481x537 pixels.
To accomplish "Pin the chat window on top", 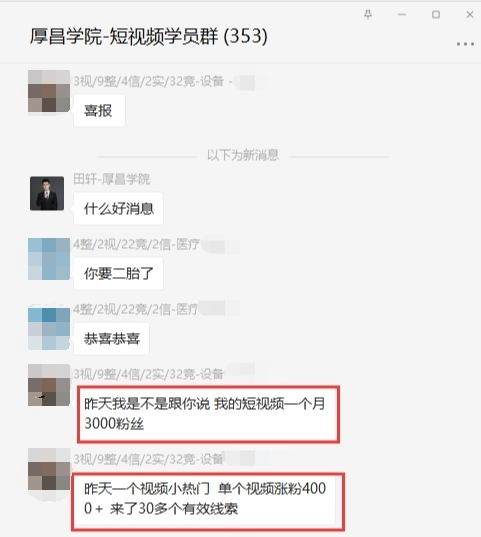I will click(368, 14).
